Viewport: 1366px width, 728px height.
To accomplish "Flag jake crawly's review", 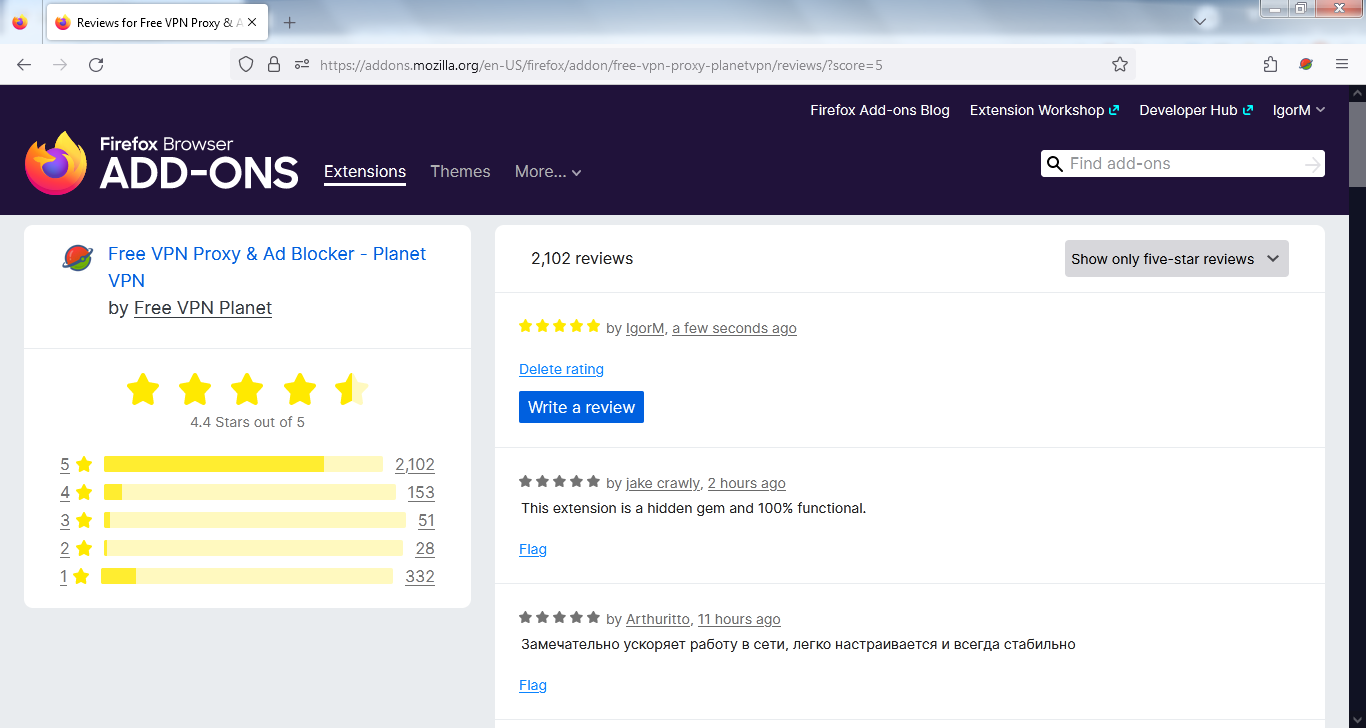I will [x=533, y=550].
